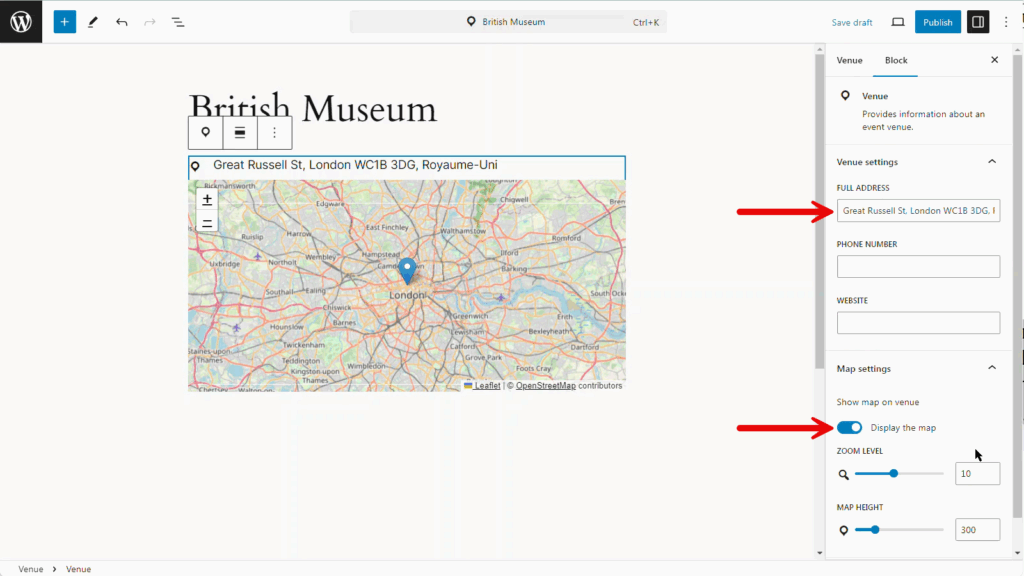Switch to the Venue tab in the sidebar
The image size is (1024, 576).
click(x=849, y=60)
